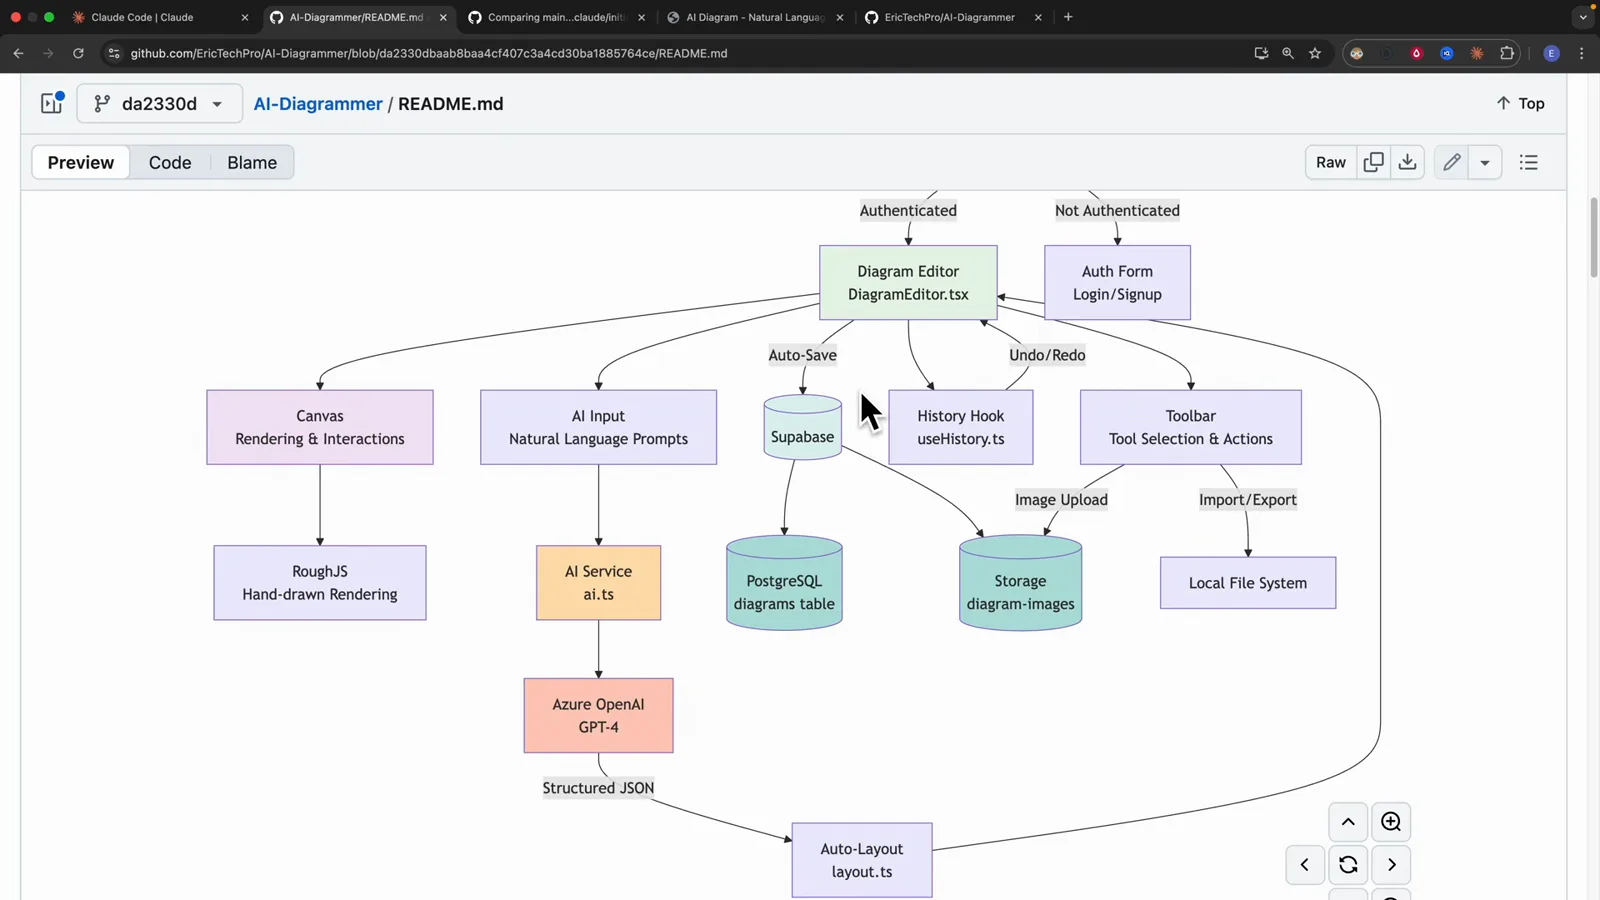Switch to the Blame tab

(x=252, y=162)
